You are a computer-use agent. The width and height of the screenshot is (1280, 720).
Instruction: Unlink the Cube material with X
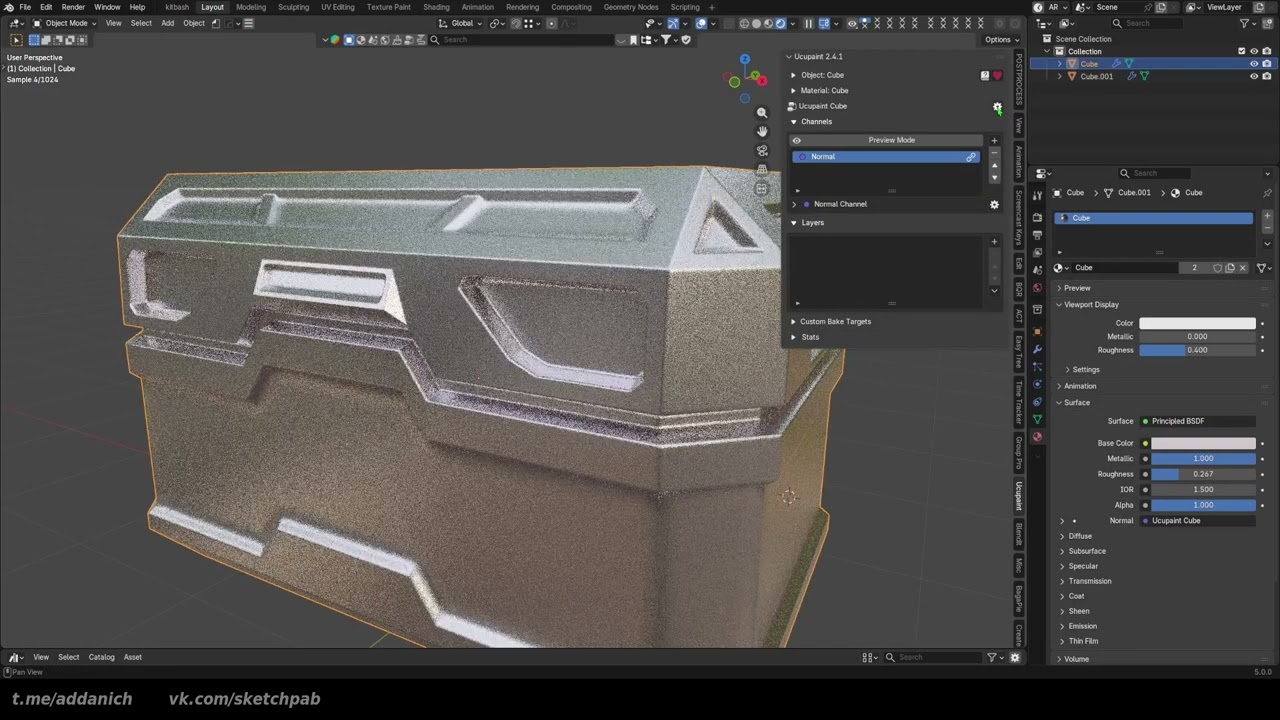point(1243,268)
